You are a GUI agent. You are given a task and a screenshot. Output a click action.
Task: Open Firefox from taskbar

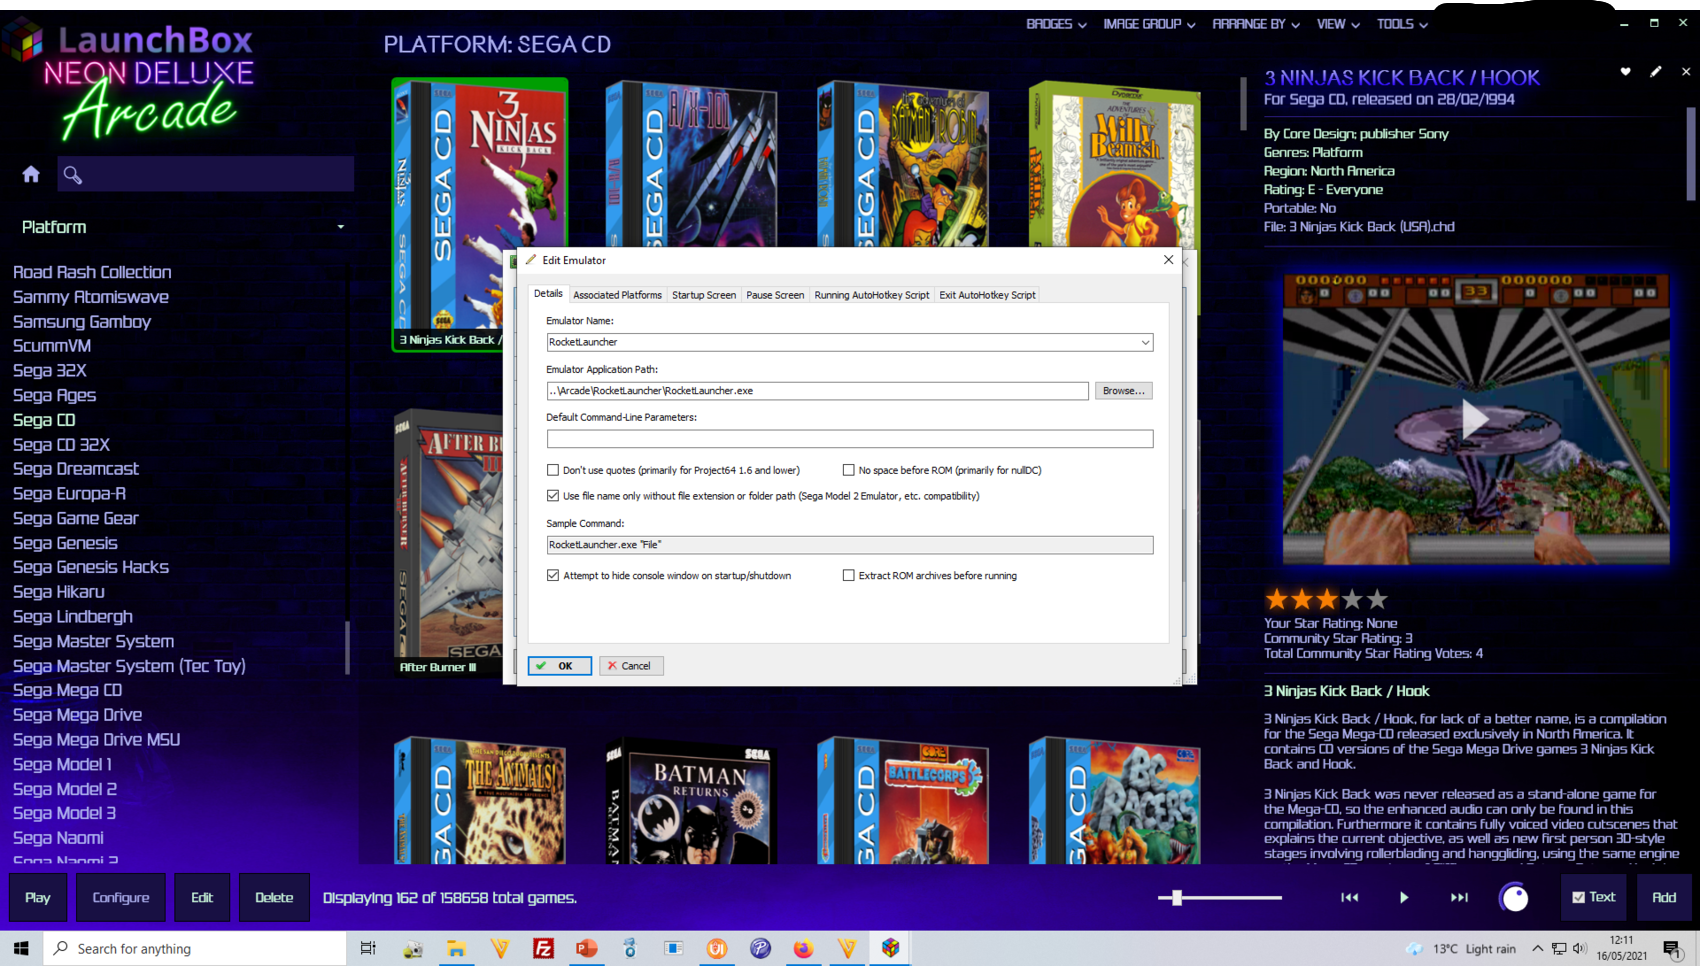804,948
